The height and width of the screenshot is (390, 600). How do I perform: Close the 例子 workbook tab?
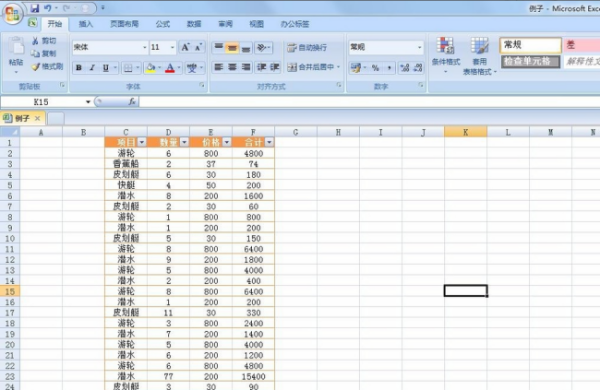tap(38, 119)
